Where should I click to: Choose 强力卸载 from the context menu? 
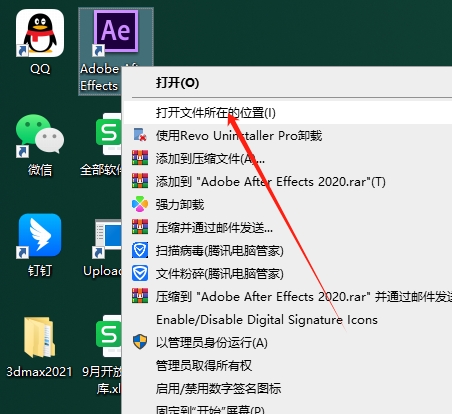coord(288,204)
